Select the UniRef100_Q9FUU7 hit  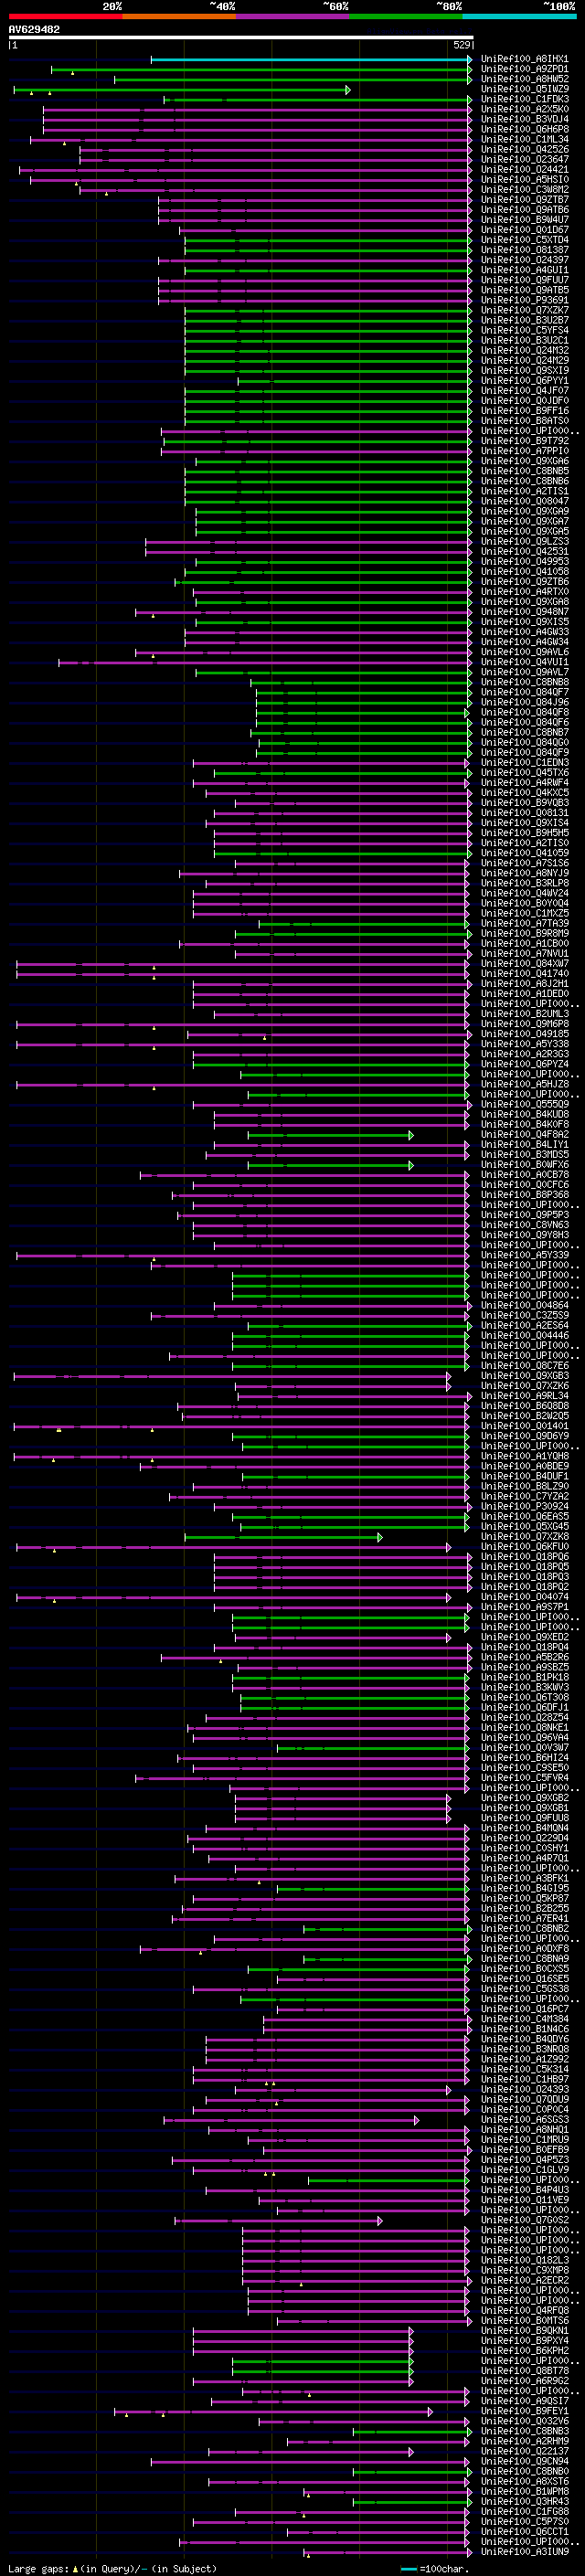(525, 280)
